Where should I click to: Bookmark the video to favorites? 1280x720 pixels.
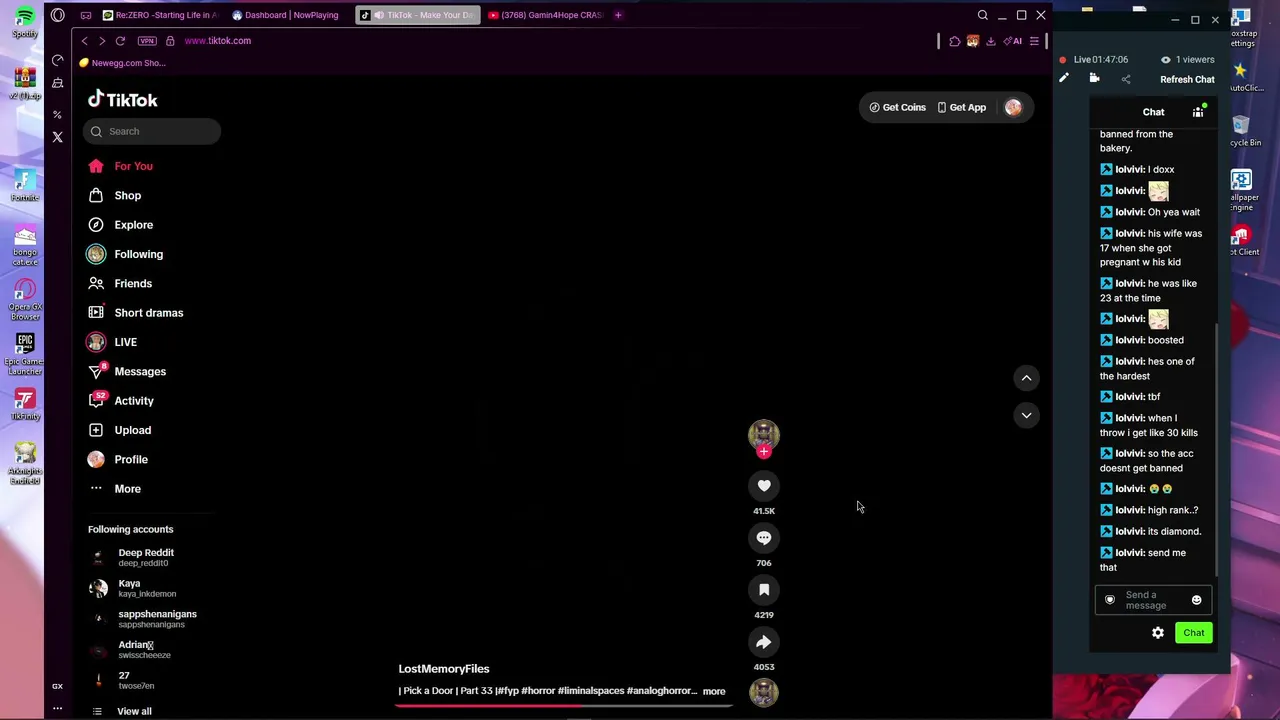tap(764, 590)
